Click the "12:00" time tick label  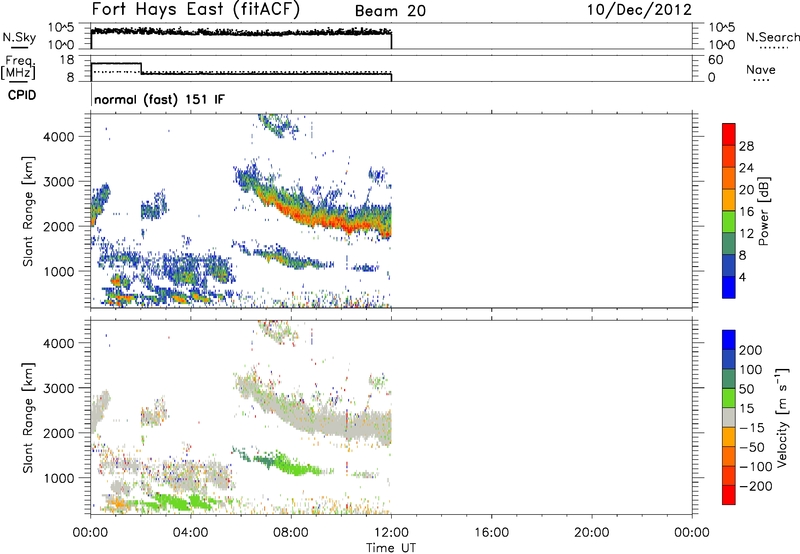pos(391,533)
